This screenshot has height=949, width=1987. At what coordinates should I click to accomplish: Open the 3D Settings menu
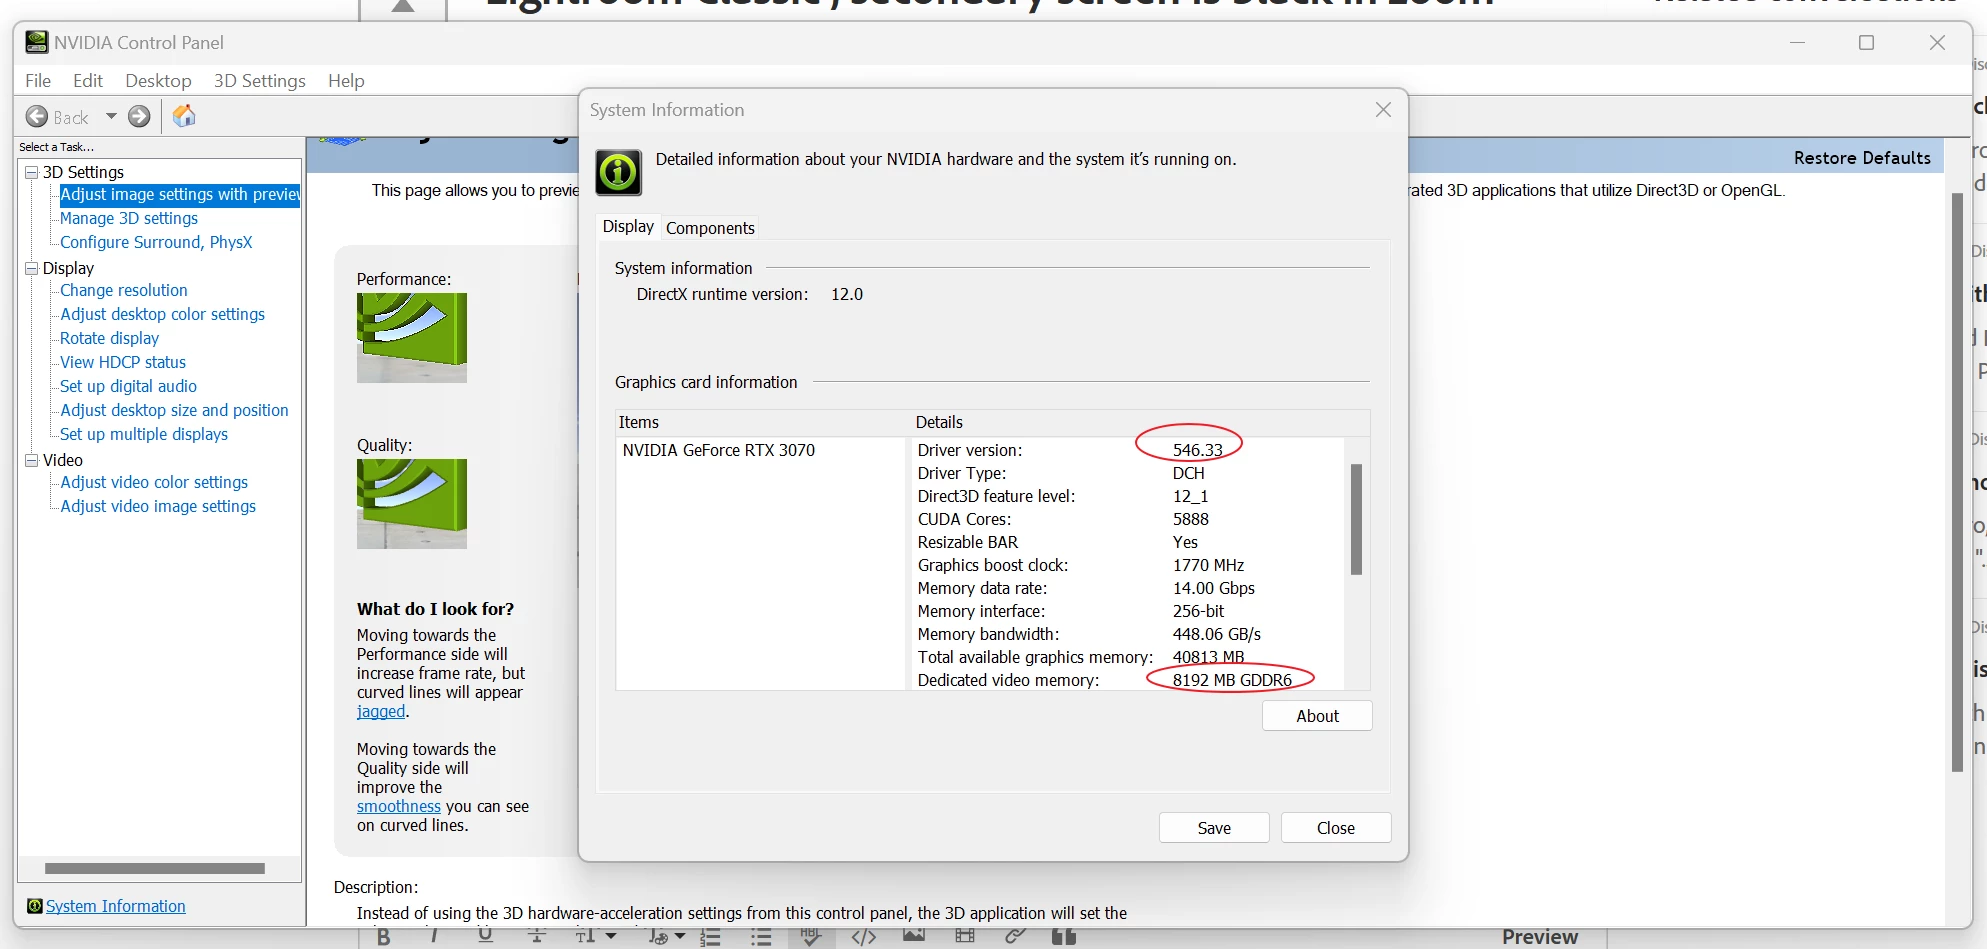click(260, 81)
